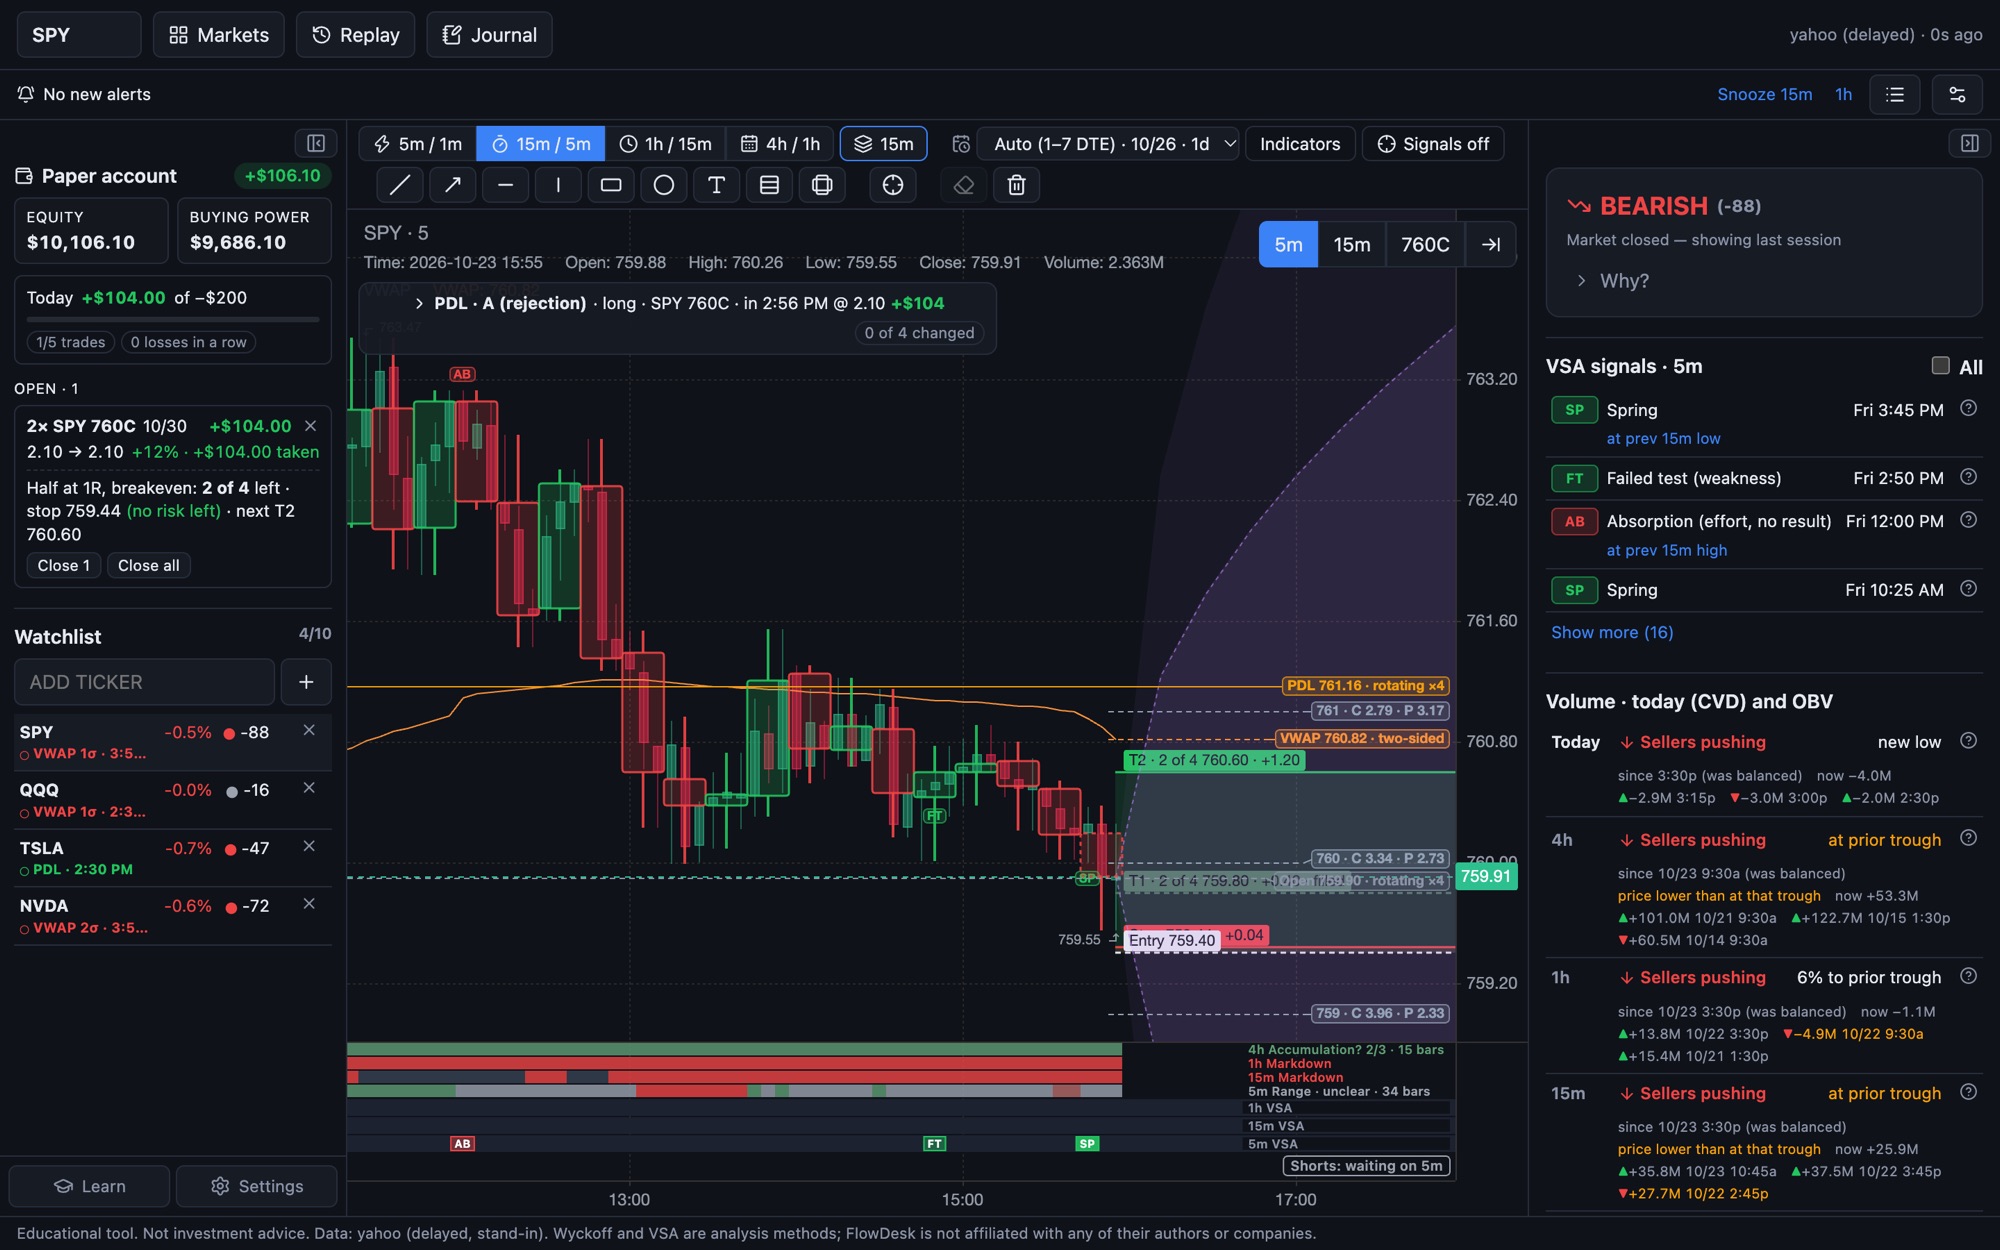Select the text annotation tool
Screen dimensions: 2000x1250
tap(716, 185)
